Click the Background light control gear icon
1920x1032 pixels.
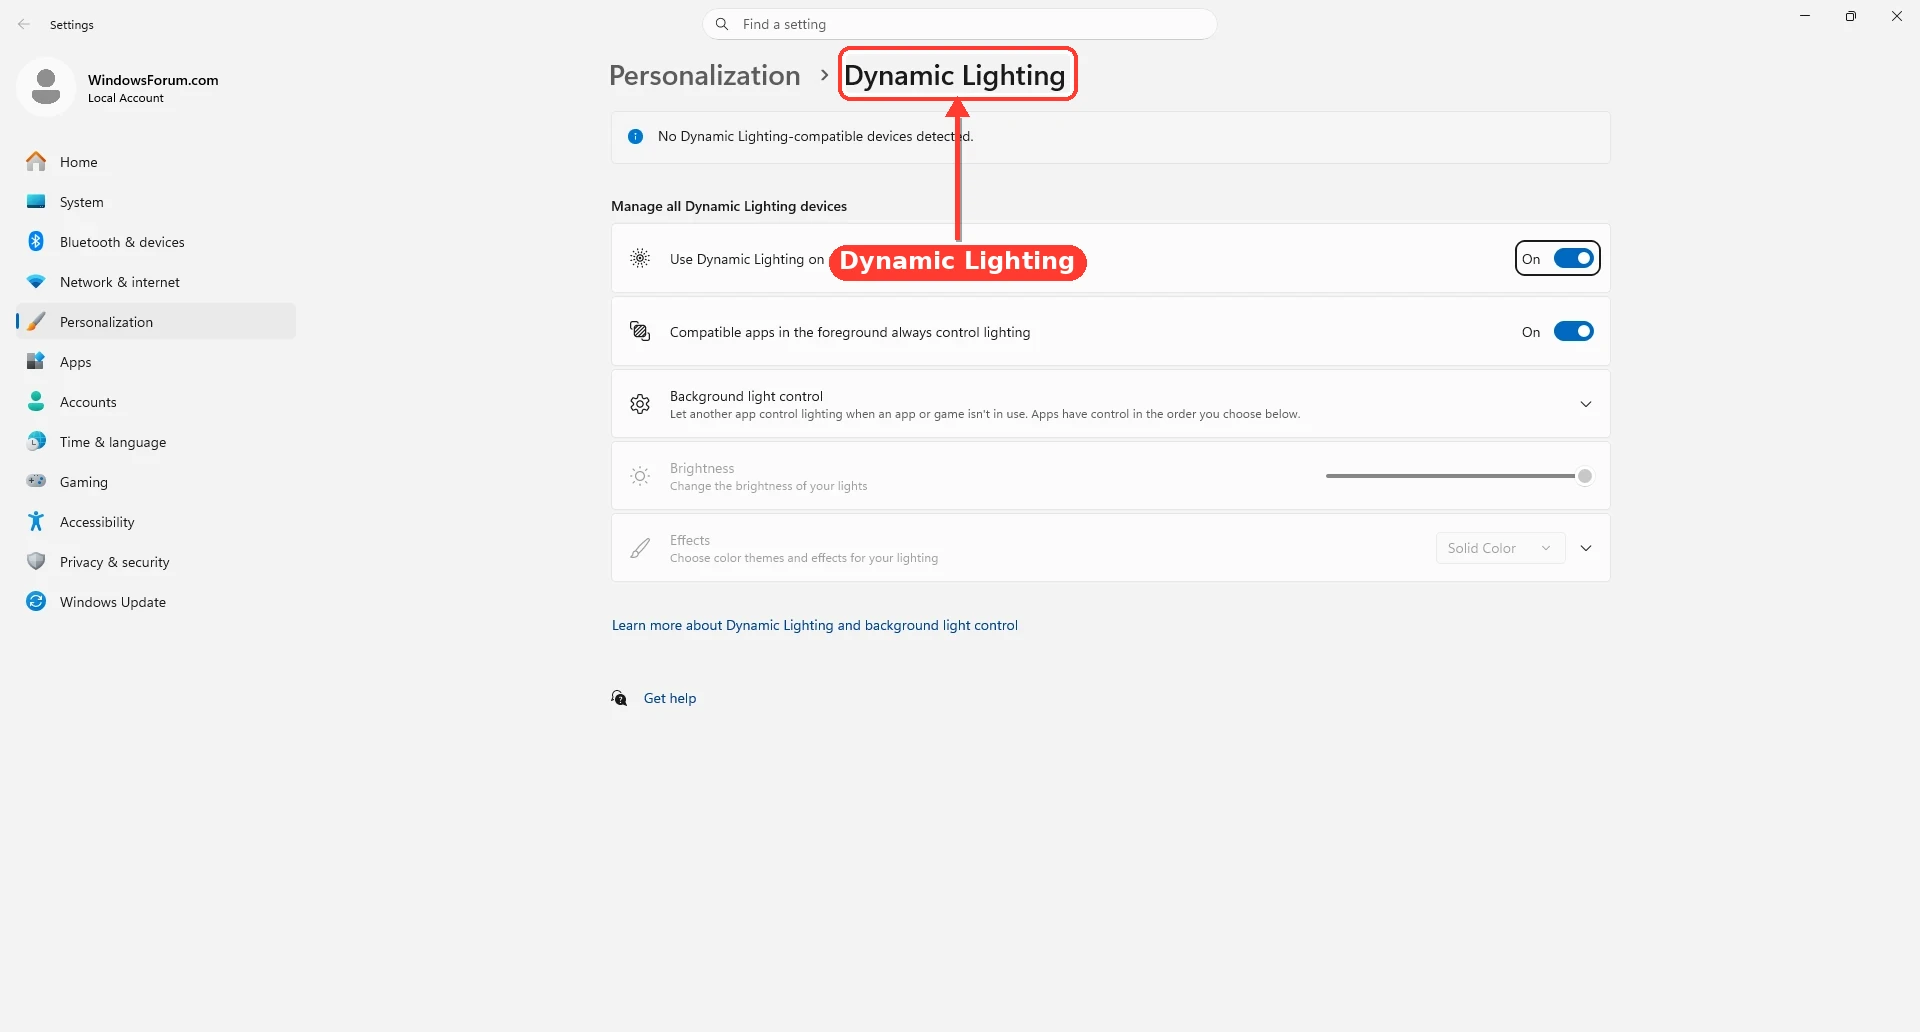(x=640, y=404)
